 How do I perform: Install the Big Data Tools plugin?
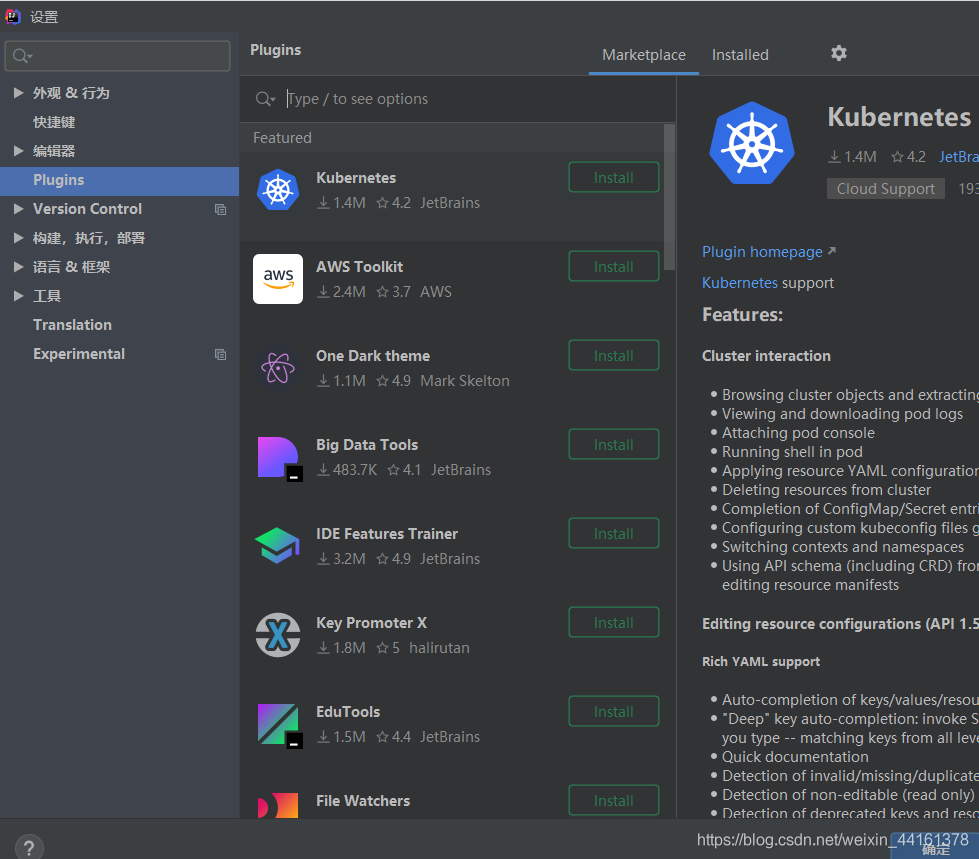pyautogui.click(x=614, y=444)
